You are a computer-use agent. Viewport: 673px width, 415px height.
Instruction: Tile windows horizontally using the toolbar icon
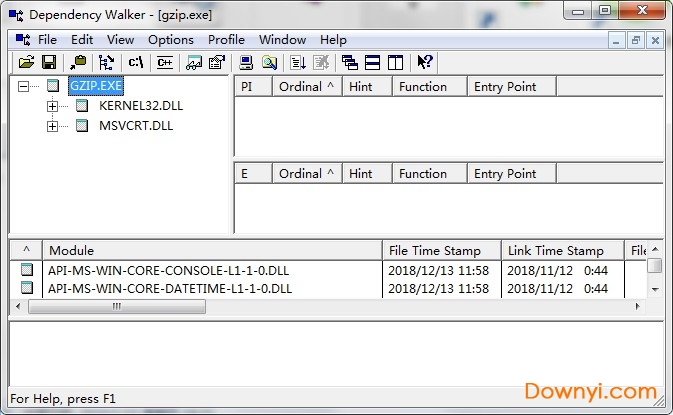pyautogui.click(x=372, y=62)
